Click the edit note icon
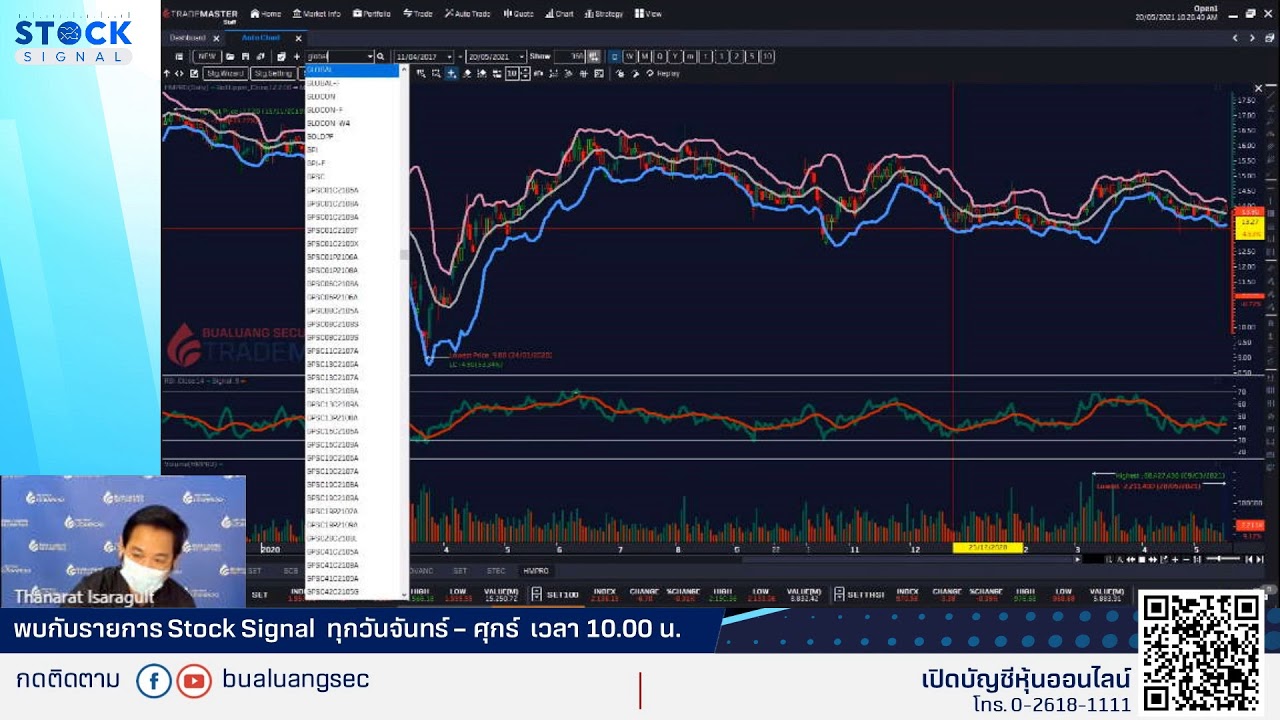The width and height of the screenshot is (1280, 720). click(194, 73)
